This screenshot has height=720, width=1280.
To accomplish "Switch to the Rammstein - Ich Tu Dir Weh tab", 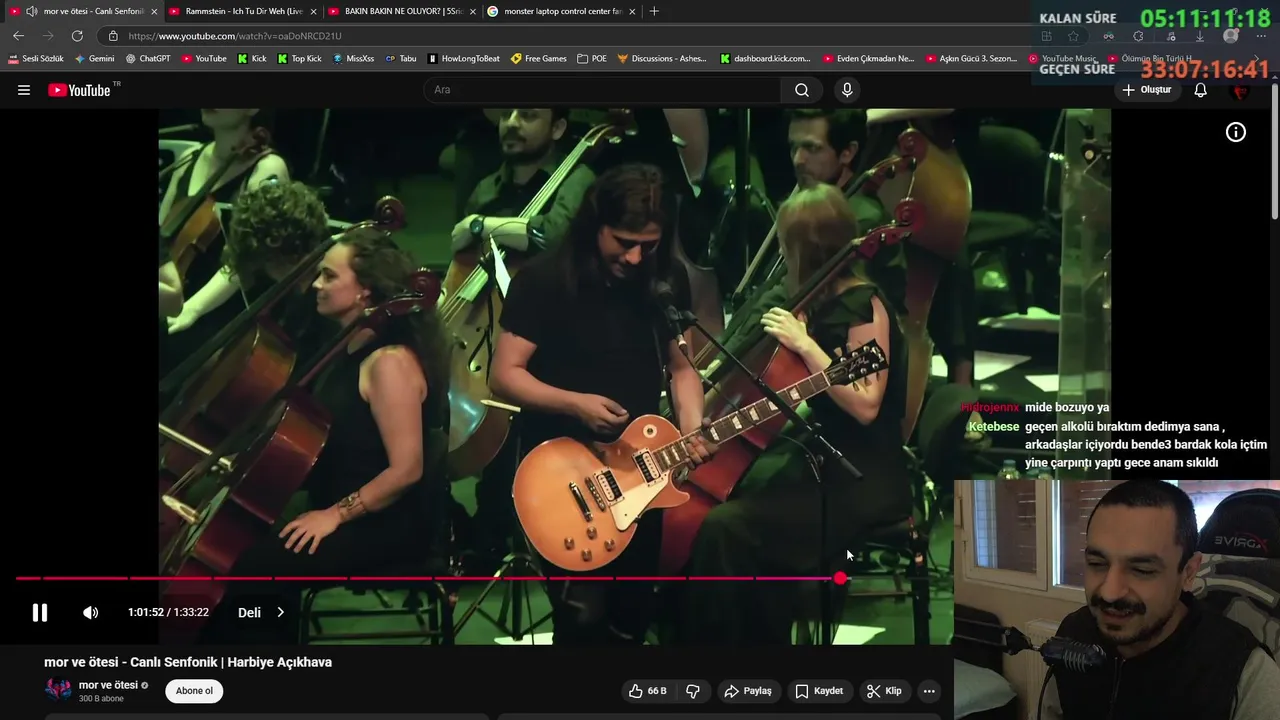I will pyautogui.click(x=244, y=11).
